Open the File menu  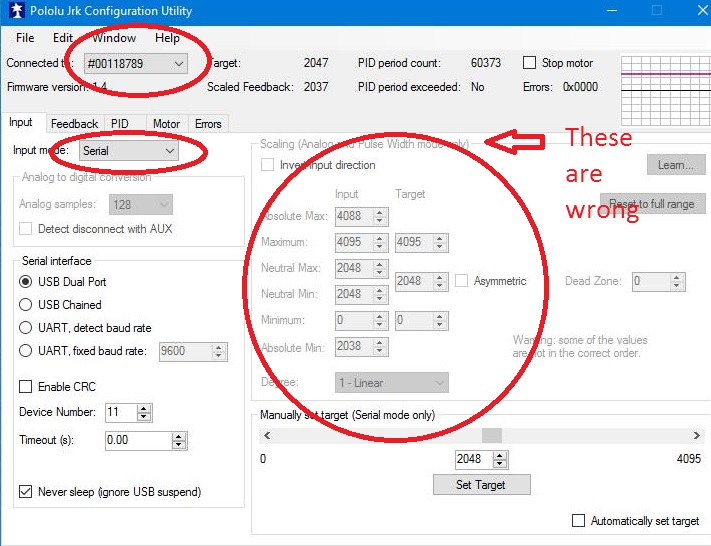[x=25, y=38]
